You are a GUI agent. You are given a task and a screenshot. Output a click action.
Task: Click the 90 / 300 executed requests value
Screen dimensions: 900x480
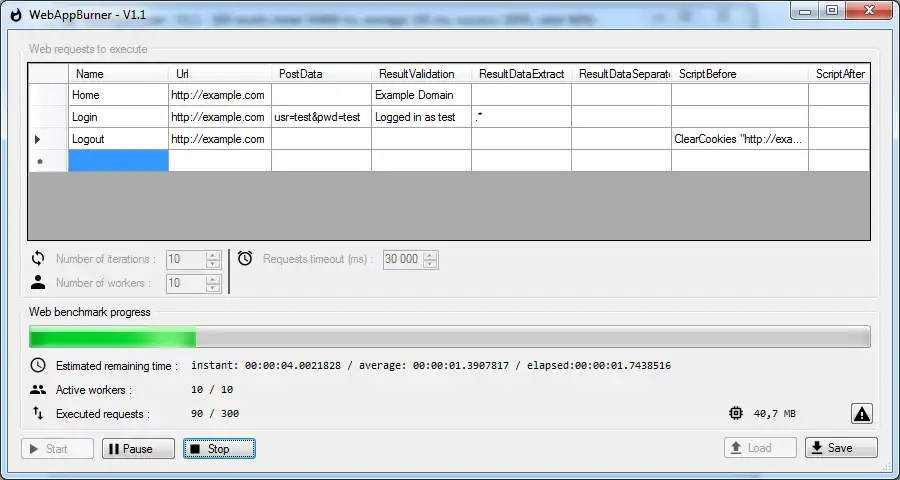(x=215, y=413)
